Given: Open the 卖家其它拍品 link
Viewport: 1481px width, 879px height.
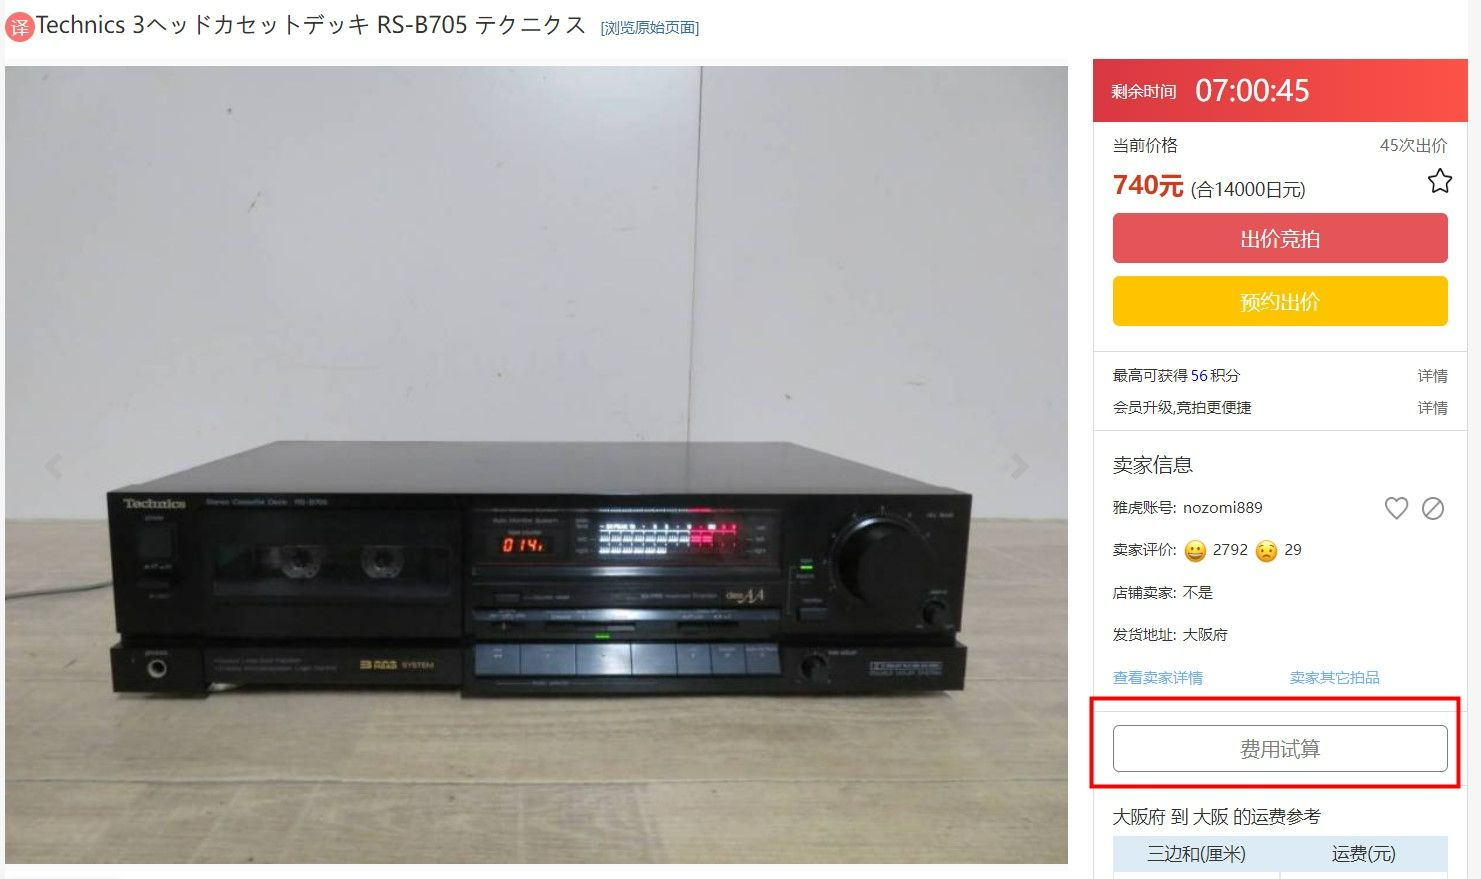Looking at the screenshot, I should point(1334,678).
